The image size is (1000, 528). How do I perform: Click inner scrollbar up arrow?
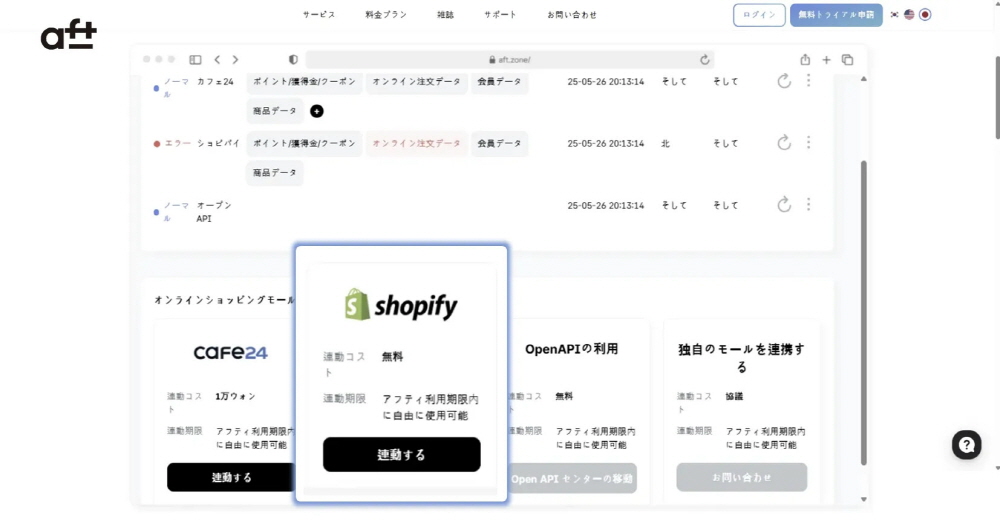(864, 79)
